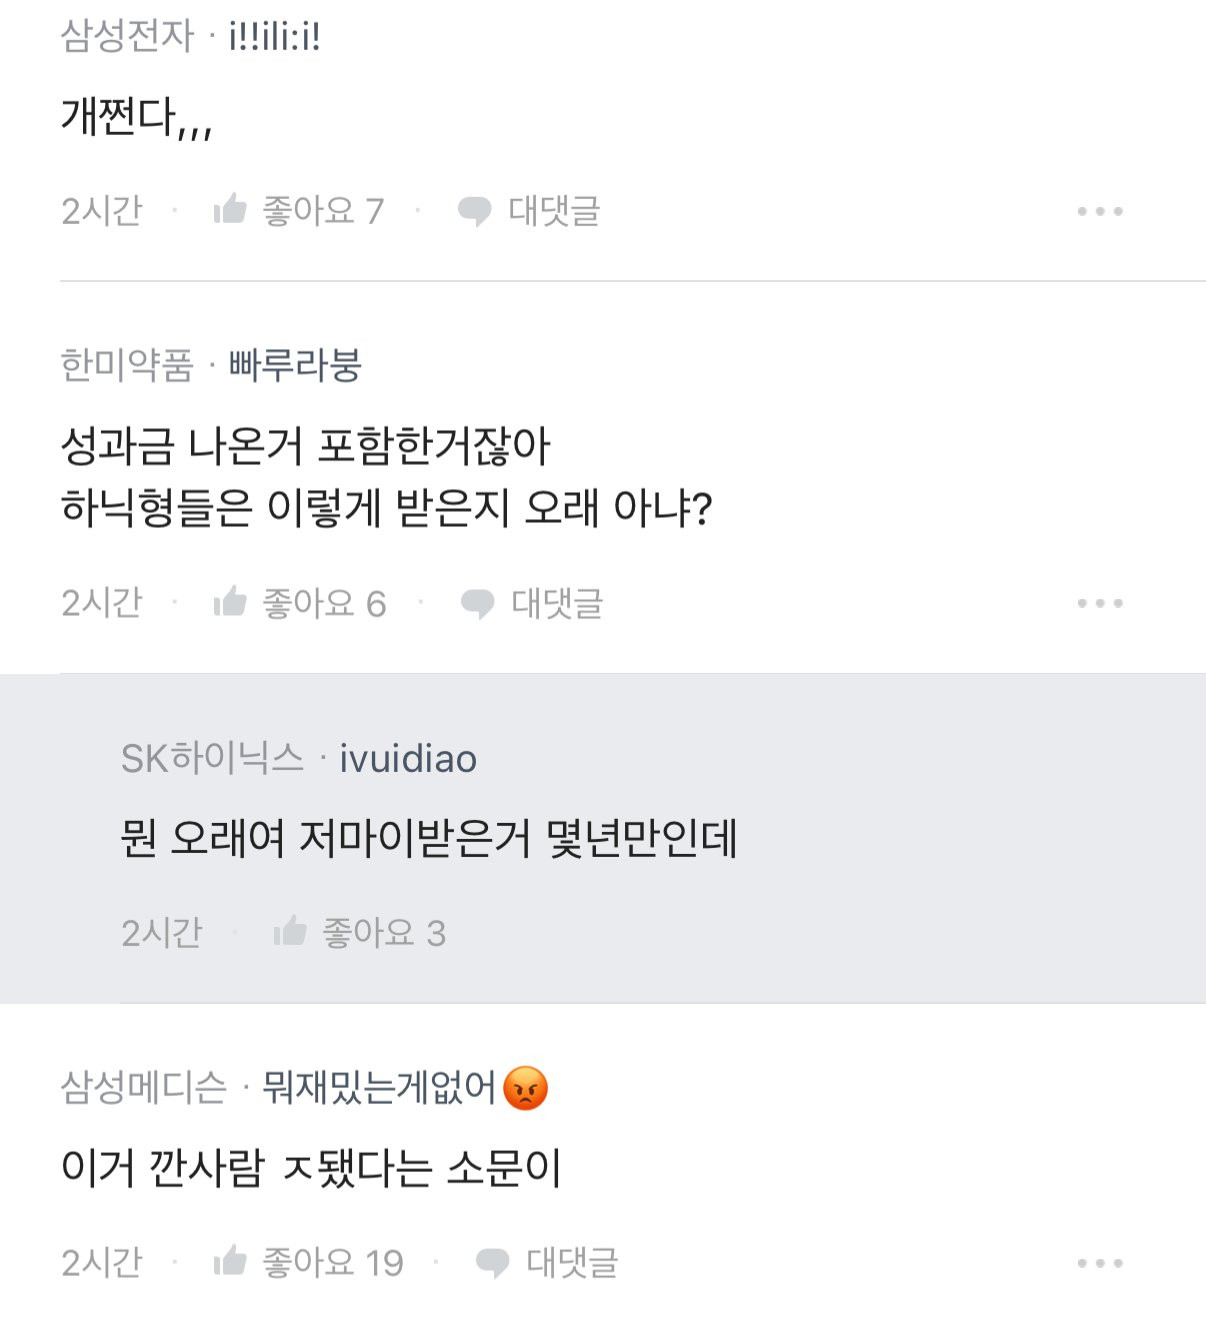Tap 대댓글 under the 개쩐다 comment
This screenshot has width=1206, height=1322.
coord(553,211)
